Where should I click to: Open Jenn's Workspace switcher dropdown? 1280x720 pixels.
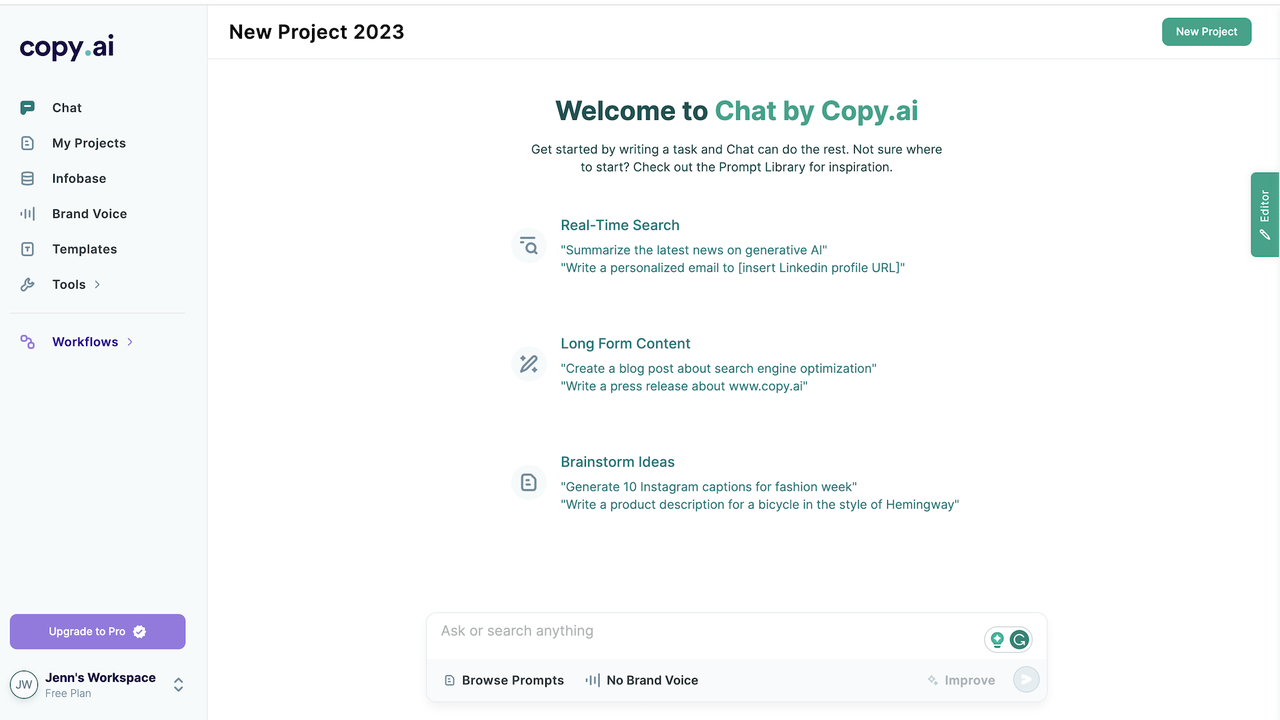click(x=178, y=685)
